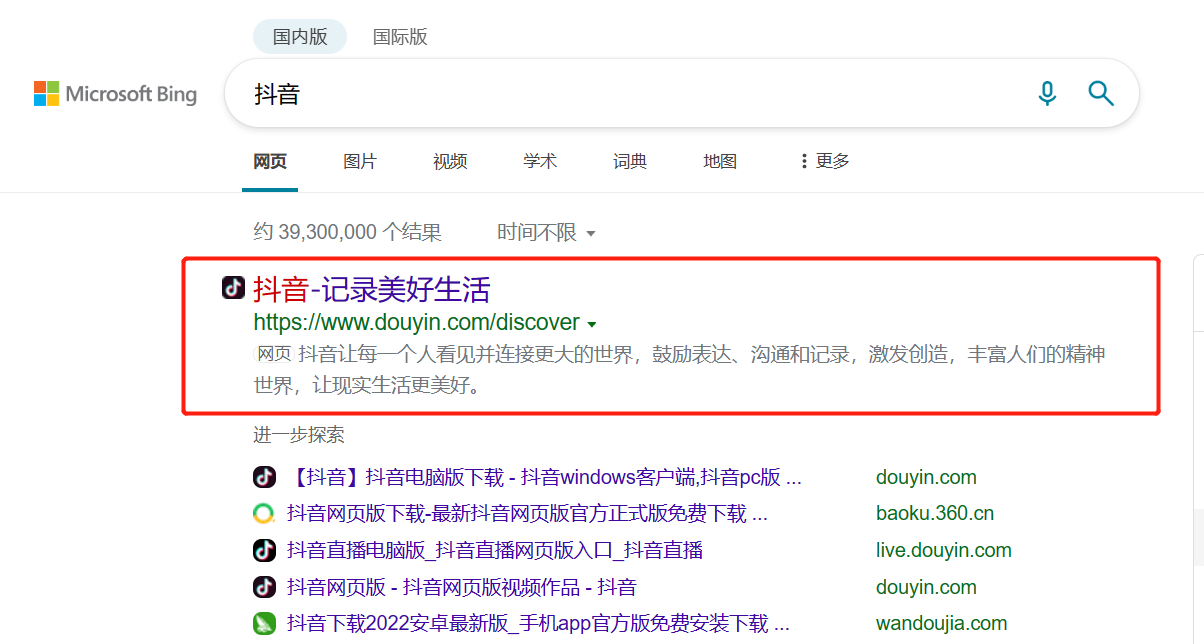Image resolution: width=1204 pixels, height=644 pixels.
Task: Click Douyin icon beside 抖音-记录美好生活 title
Action: pos(233,288)
